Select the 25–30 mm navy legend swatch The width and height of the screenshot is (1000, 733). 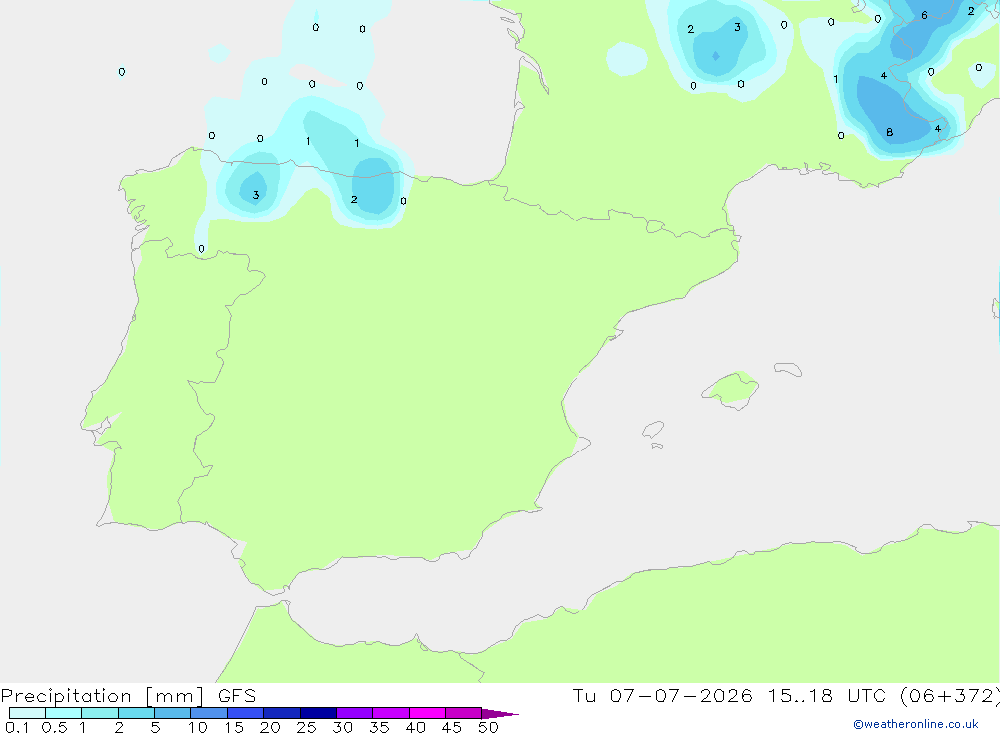[x=318, y=713]
